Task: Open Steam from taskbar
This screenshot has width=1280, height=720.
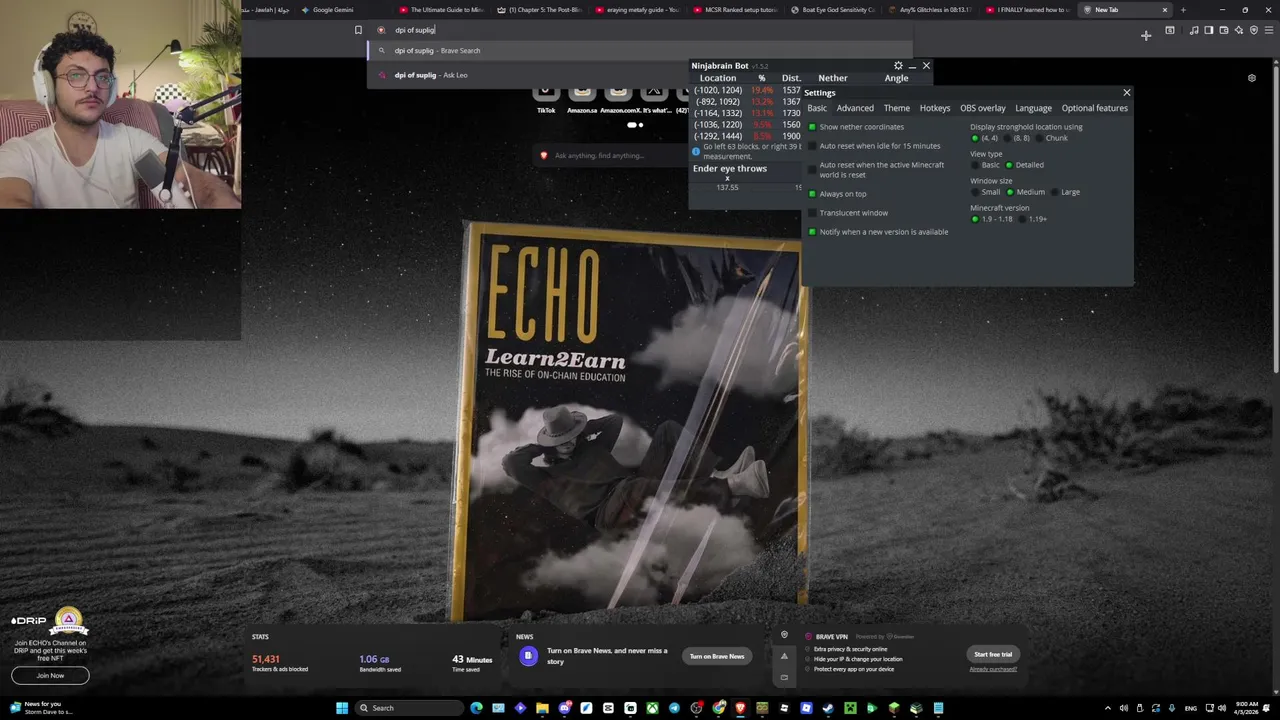Action: pyautogui.click(x=828, y=708)
